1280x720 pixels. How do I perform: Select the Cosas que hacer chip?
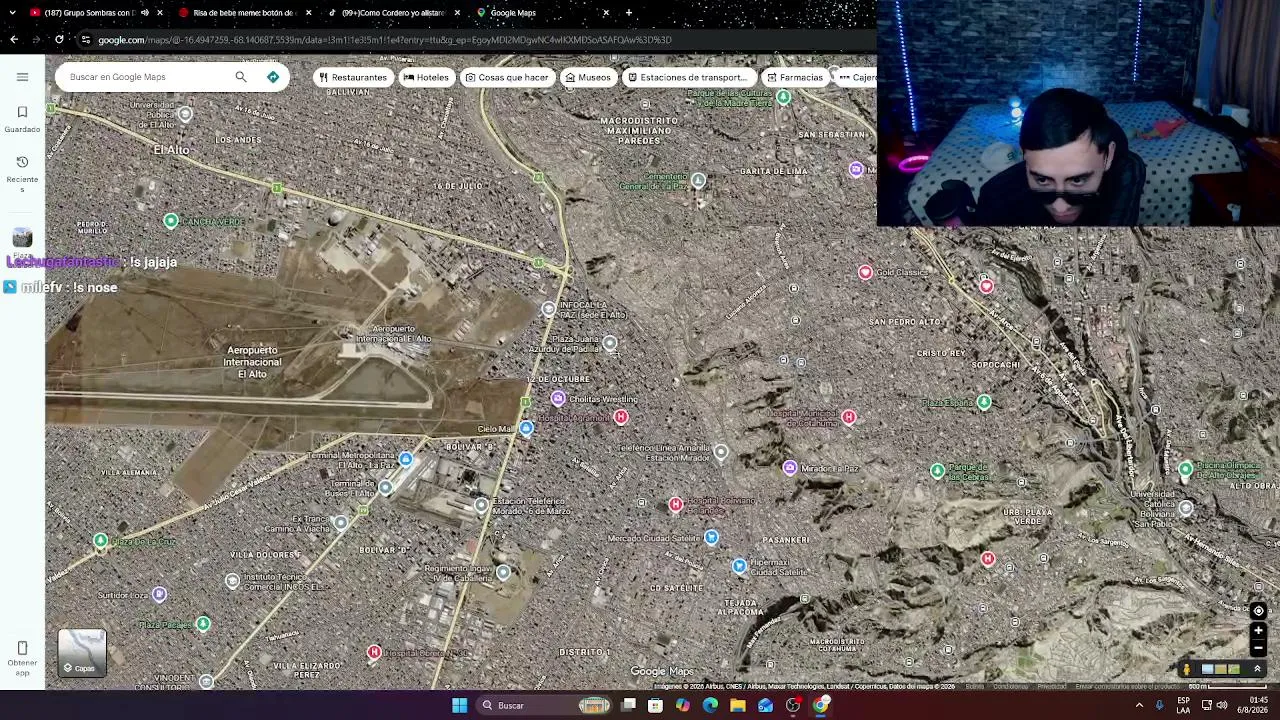point(507,77)
